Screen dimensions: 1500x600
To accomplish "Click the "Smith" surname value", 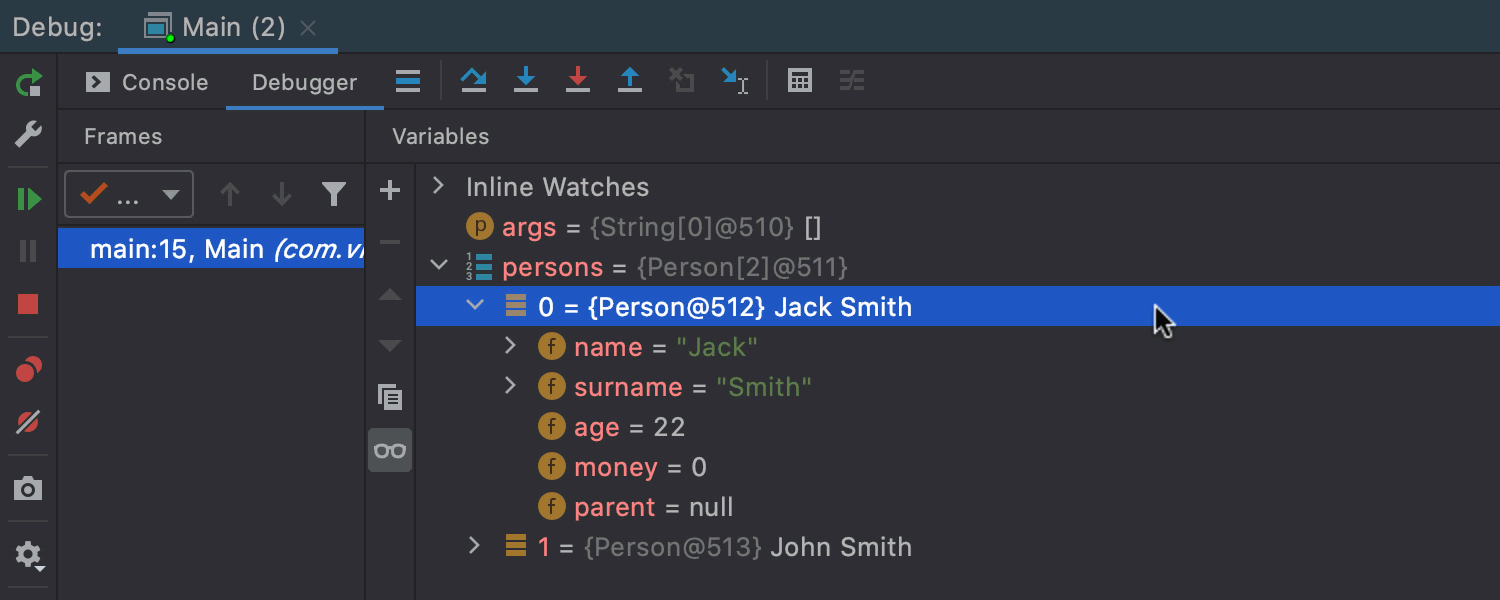I will (764, 387).
